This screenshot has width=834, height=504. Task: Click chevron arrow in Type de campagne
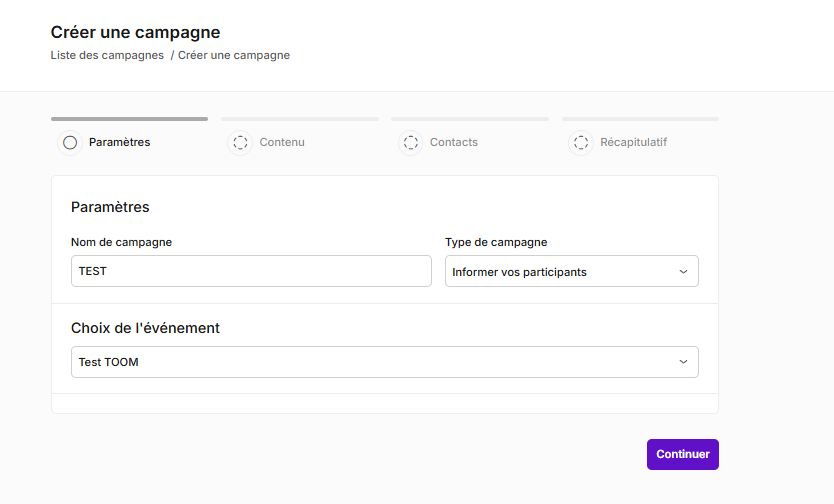pyautogui.click(x=683, y=272)
